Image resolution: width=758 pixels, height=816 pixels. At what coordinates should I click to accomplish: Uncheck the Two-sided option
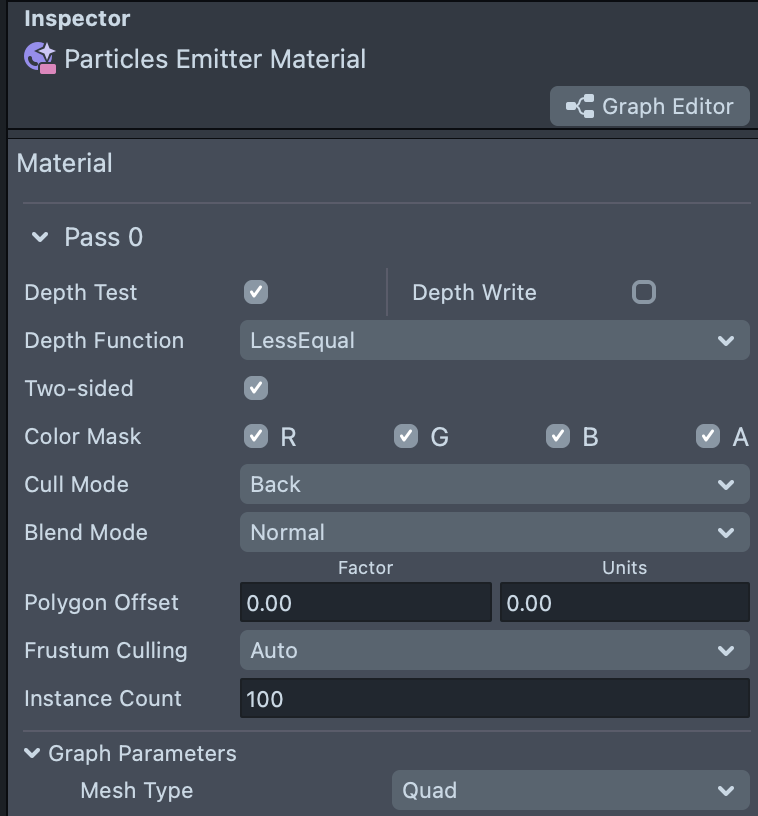256,388
